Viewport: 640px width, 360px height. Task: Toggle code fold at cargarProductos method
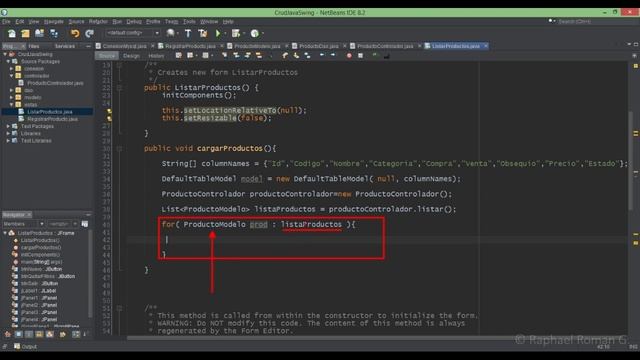click(119, 149)
